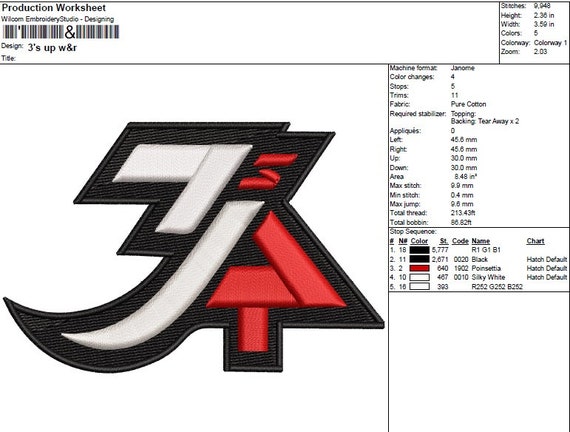Click the Backing: Tear Away x 2 text
The image size is (570, 432).
coord(485,121)
